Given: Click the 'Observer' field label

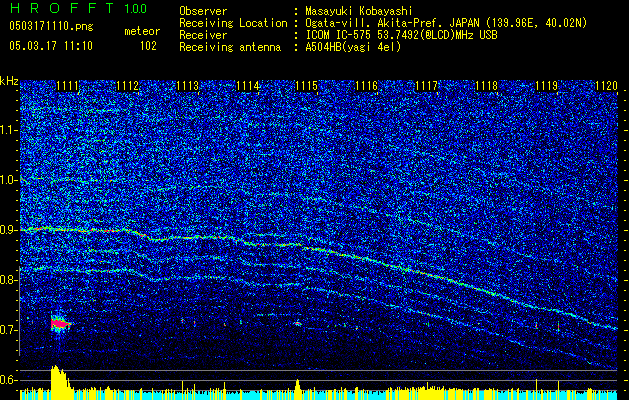Looking at the screenshot, I should (203, 11).
